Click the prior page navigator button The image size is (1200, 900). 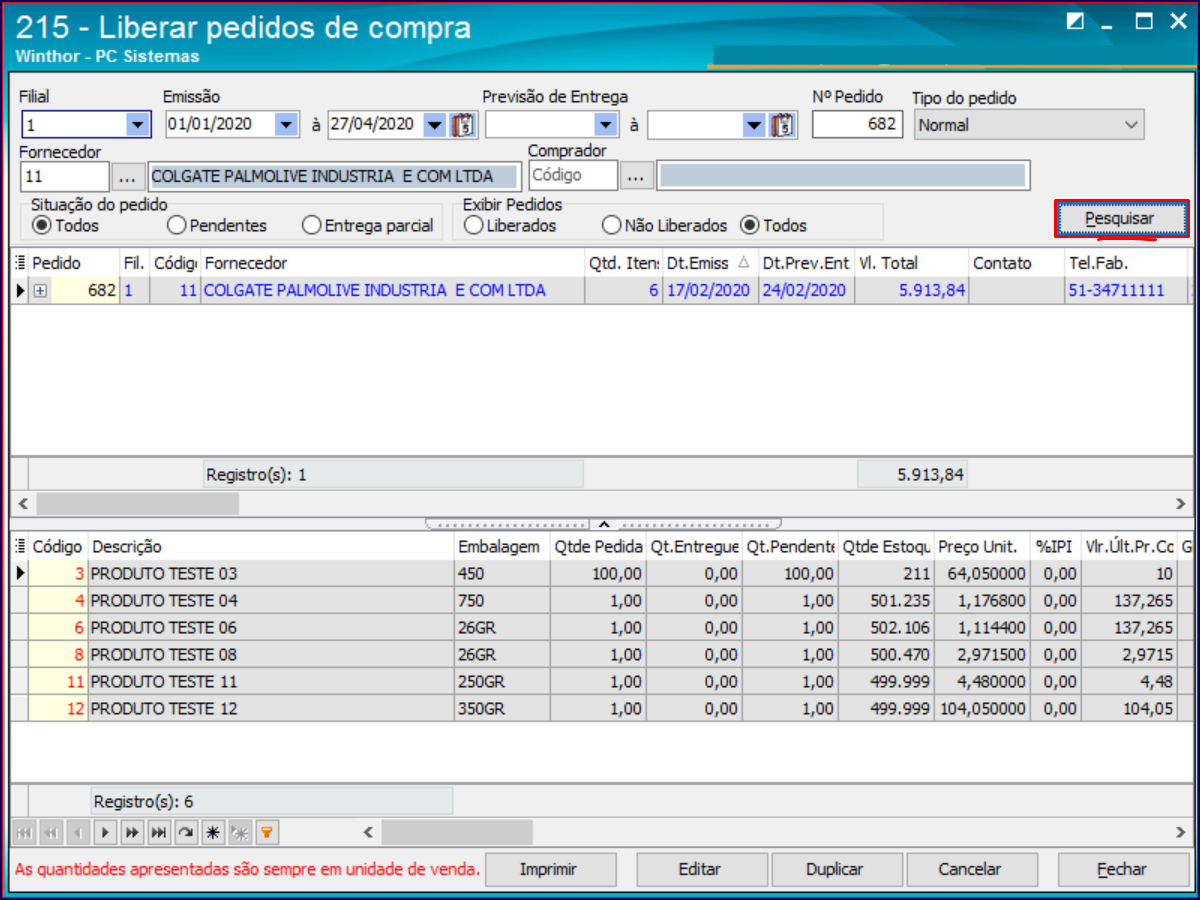point(51,832)
